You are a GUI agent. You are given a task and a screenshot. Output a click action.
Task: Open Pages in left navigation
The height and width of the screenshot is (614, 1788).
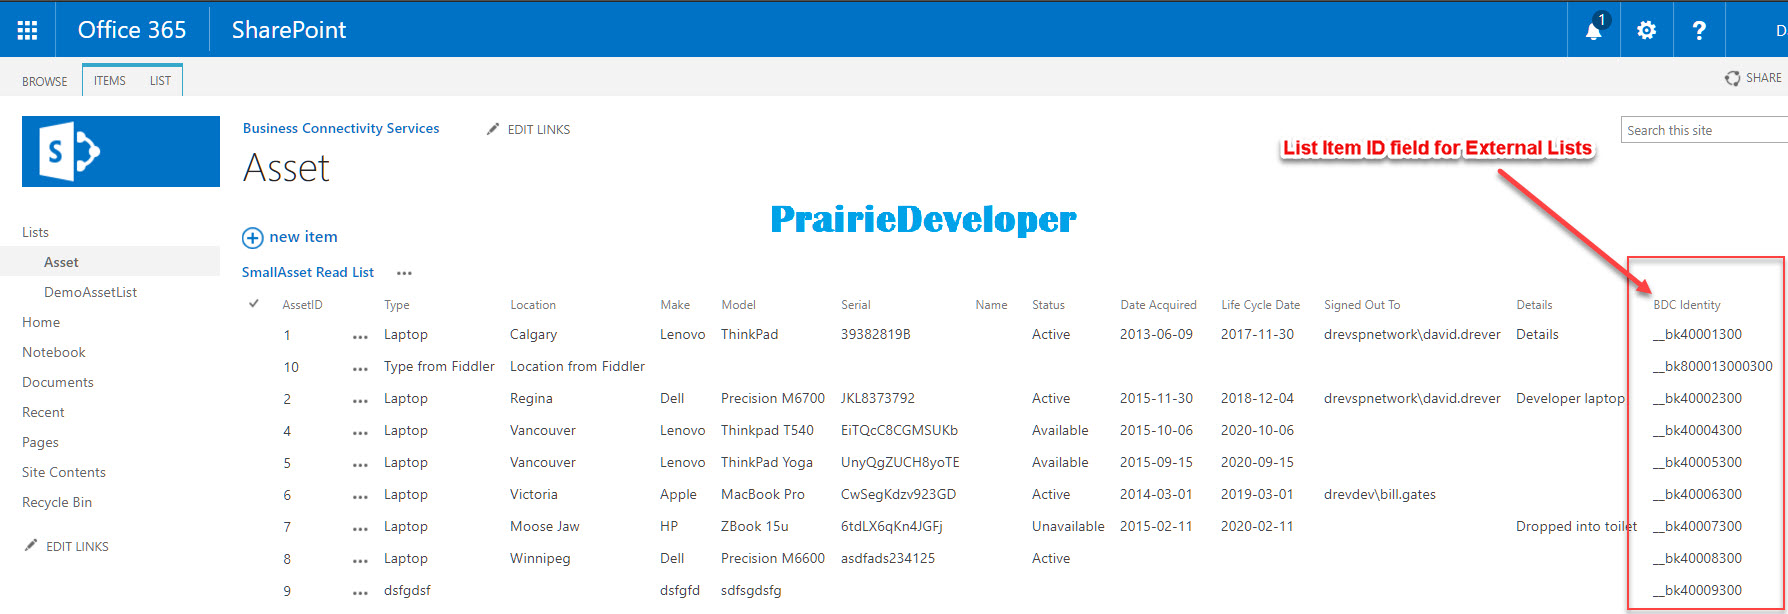pos(40,442)
